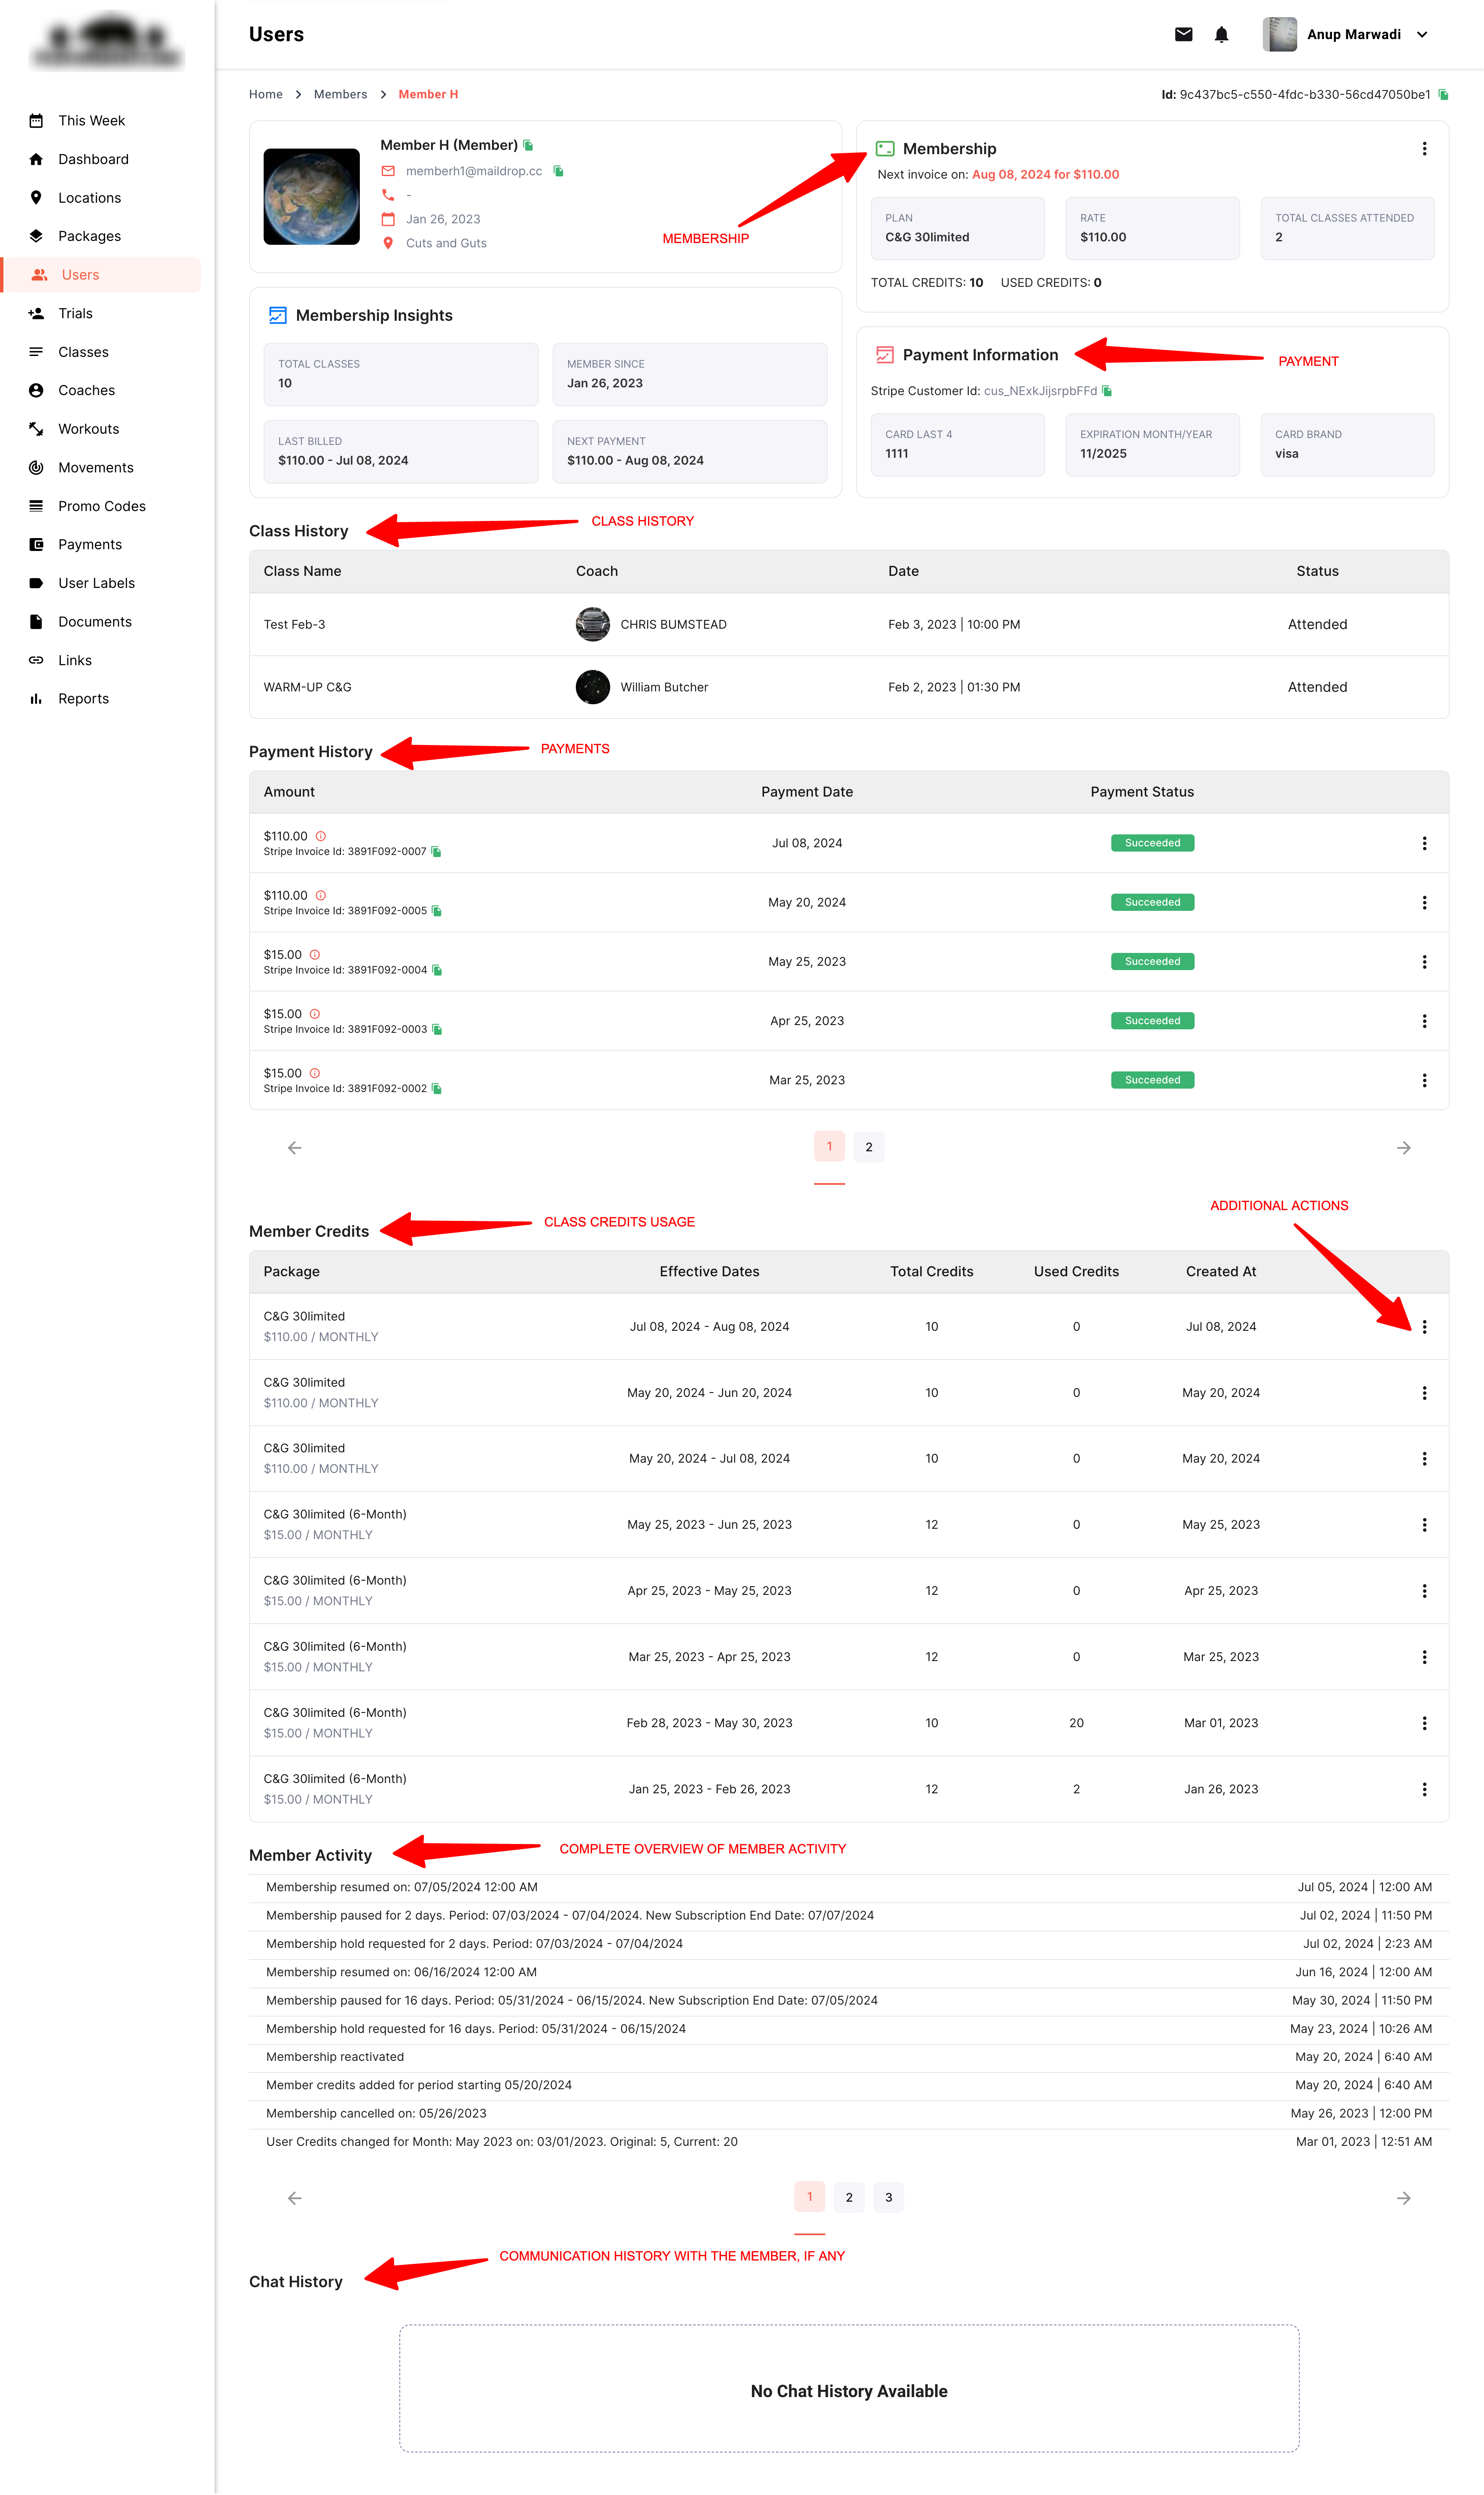
Task: Show info for Apr 25, 2023 $15.00 payment
Action: (x=315, y=1013)
